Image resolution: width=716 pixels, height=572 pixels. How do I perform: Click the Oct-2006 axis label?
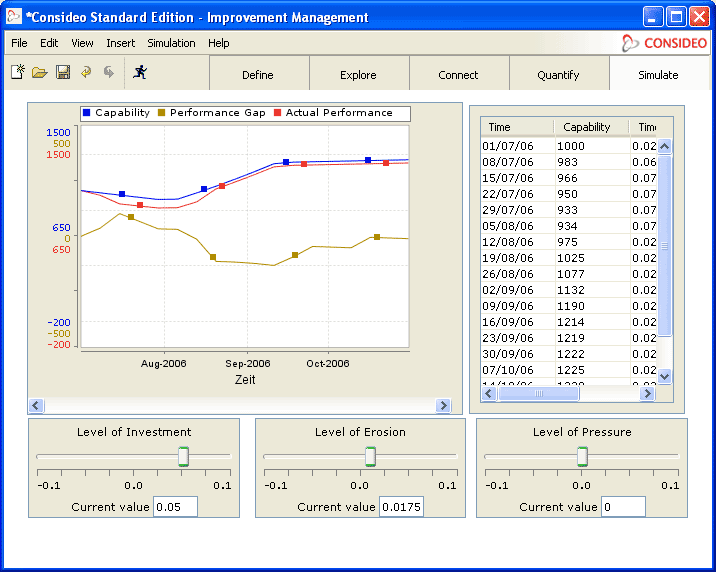pos(328,364)
